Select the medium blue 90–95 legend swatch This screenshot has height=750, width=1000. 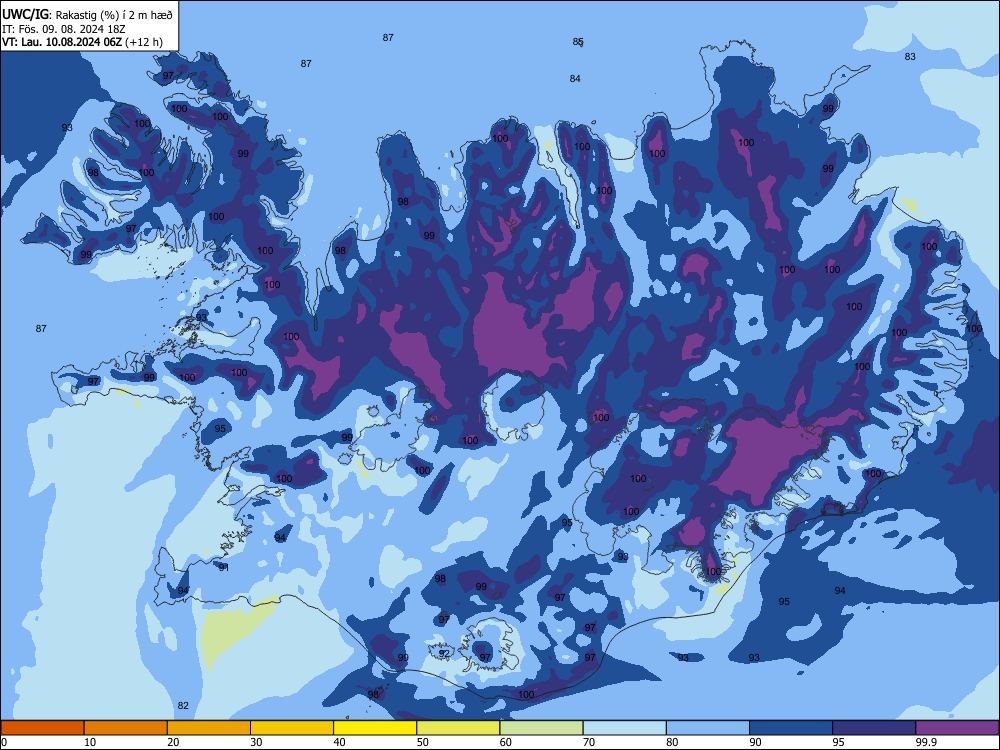pos(791,728)
